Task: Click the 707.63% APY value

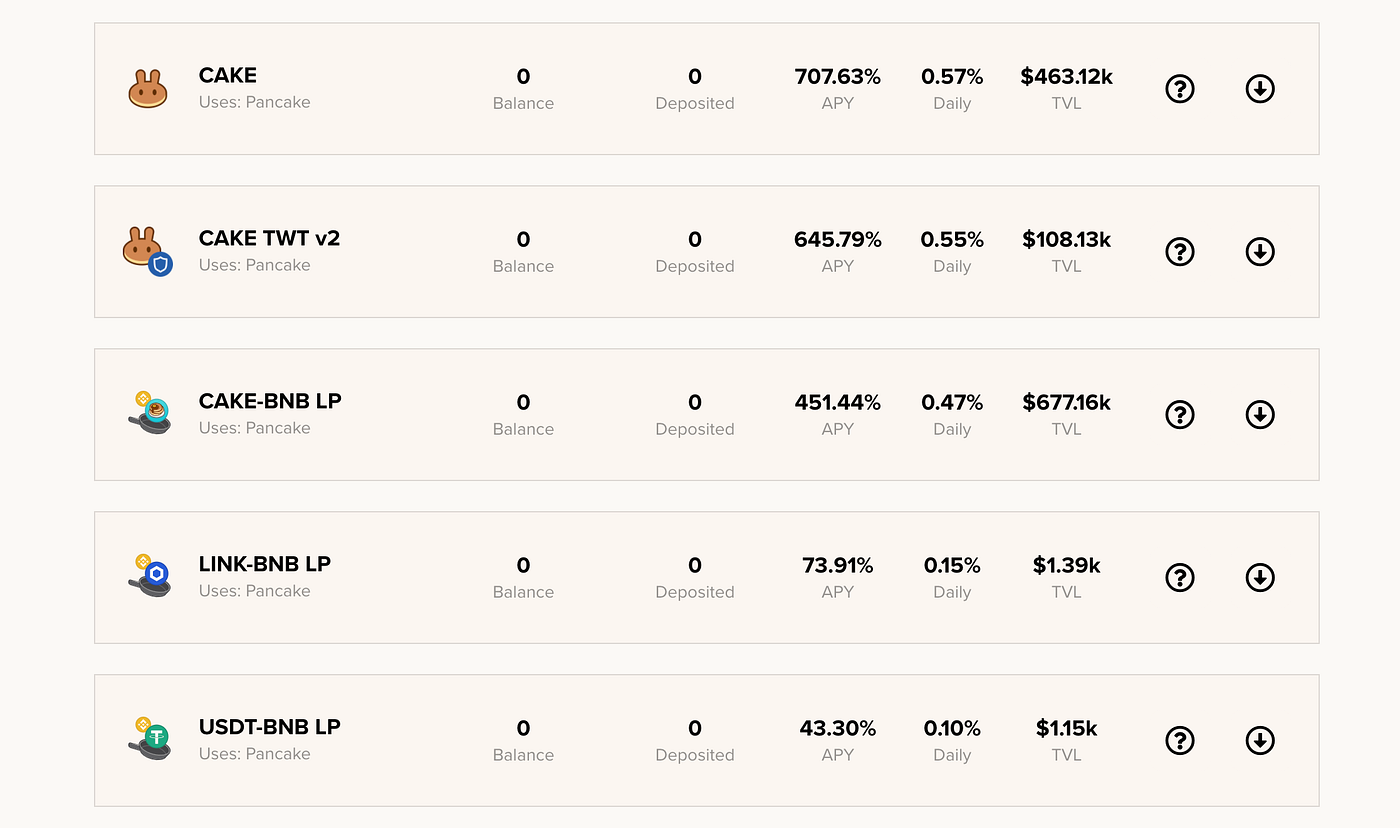Action: tap(837, 77)
